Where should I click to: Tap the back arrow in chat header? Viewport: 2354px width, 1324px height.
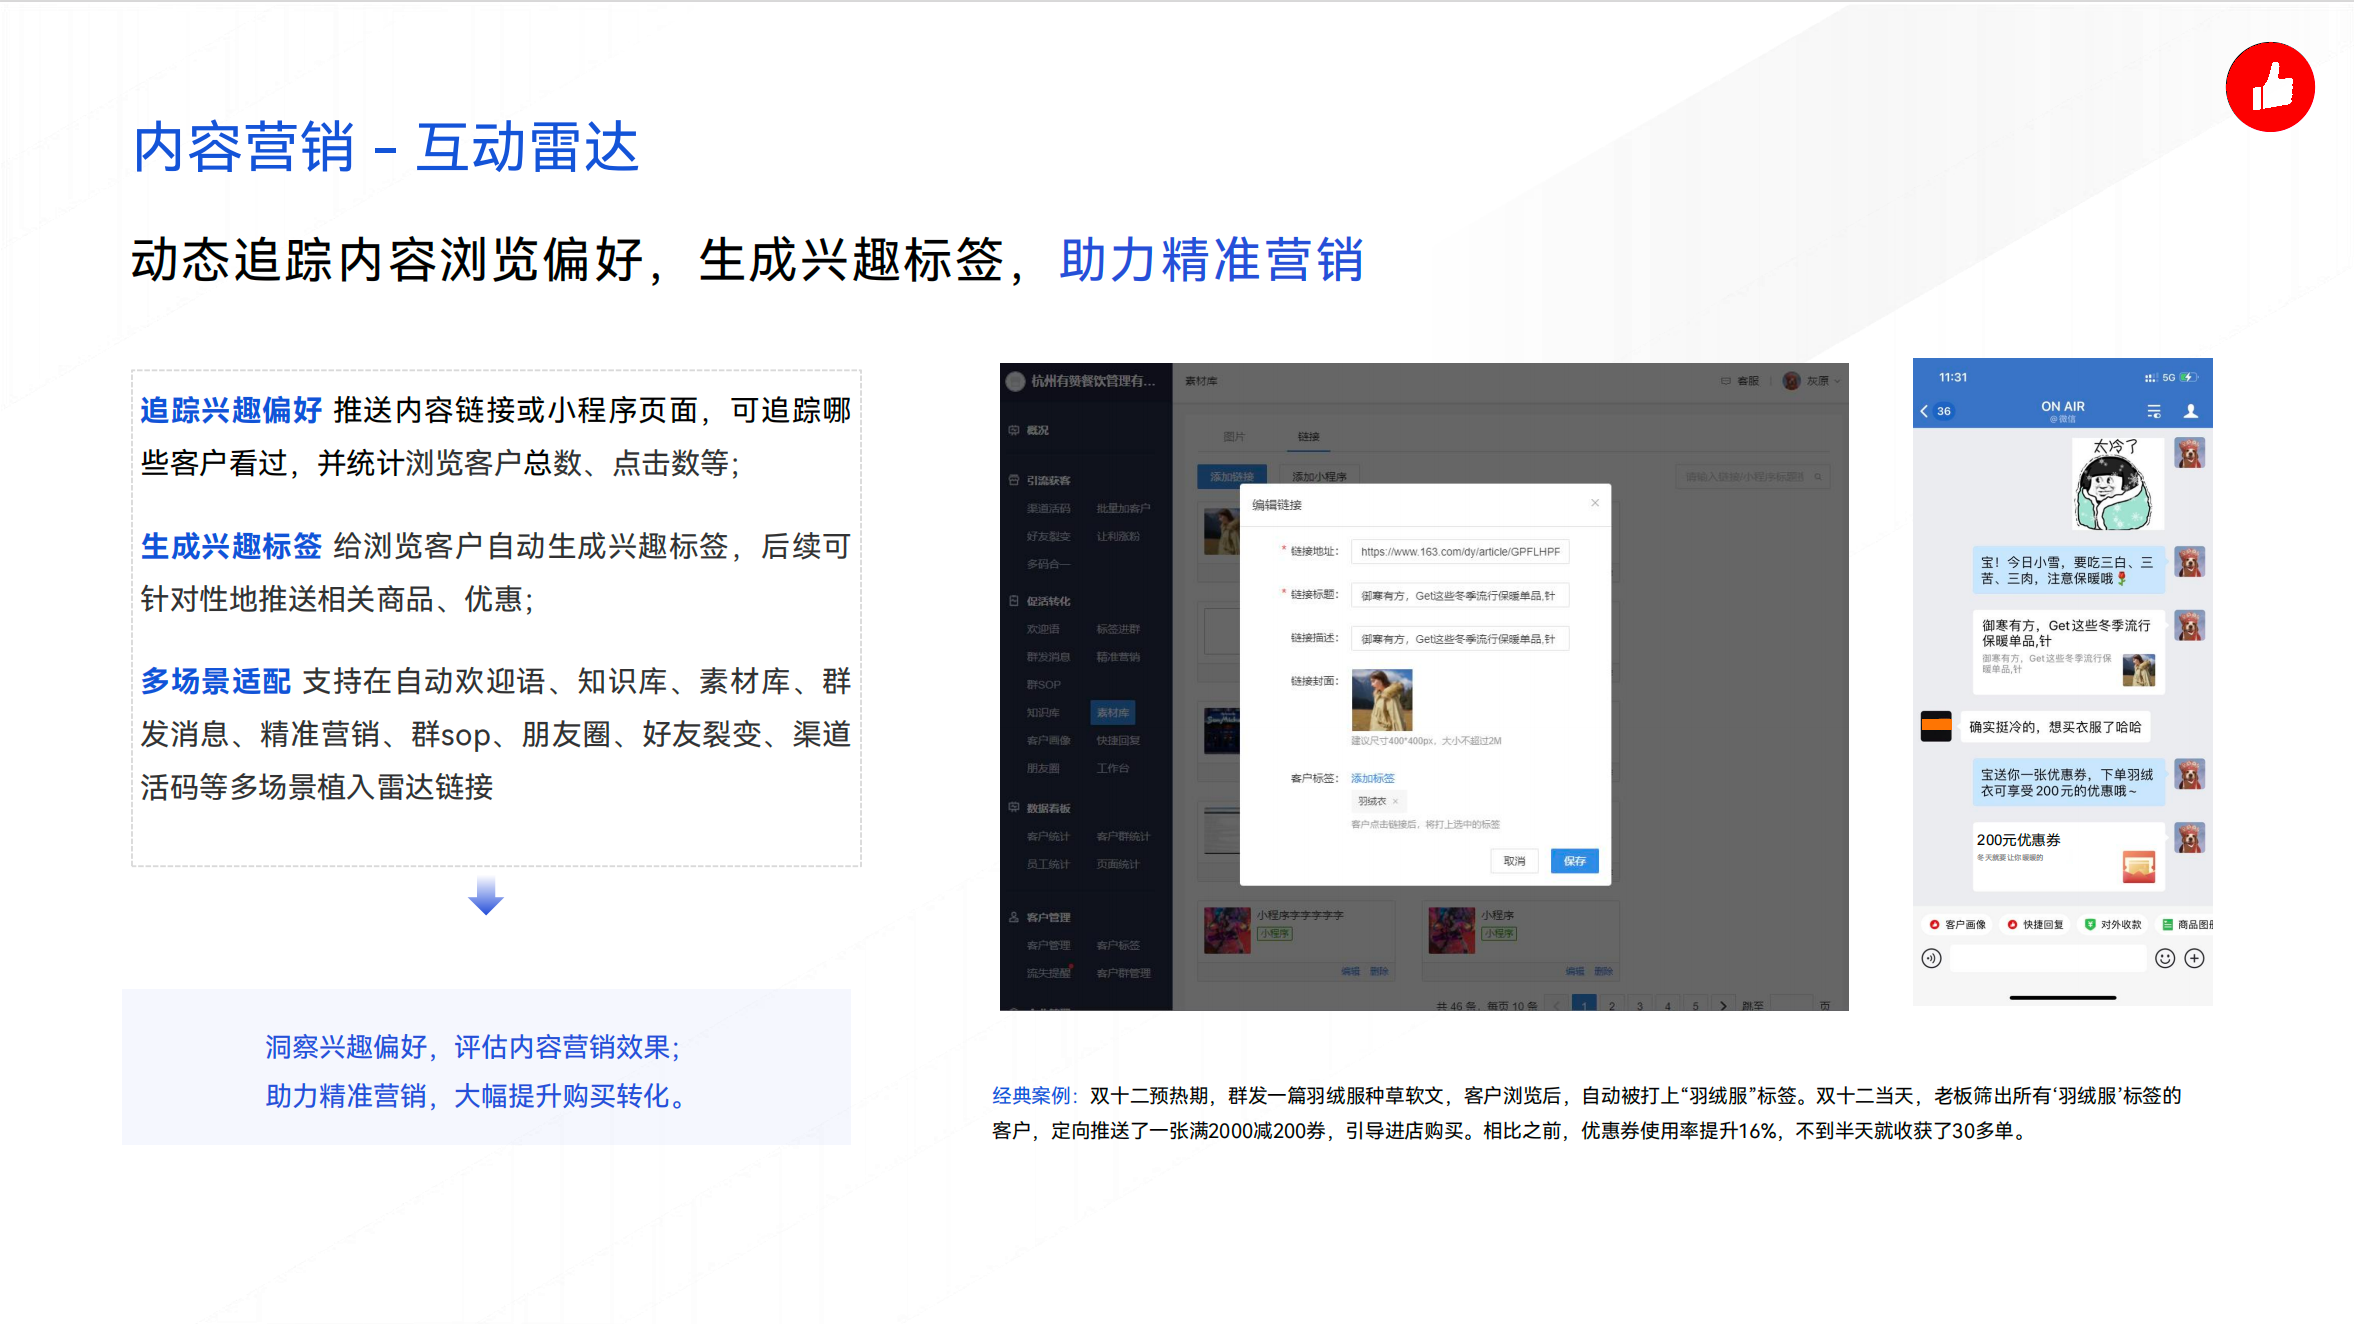coord(1924,411)
